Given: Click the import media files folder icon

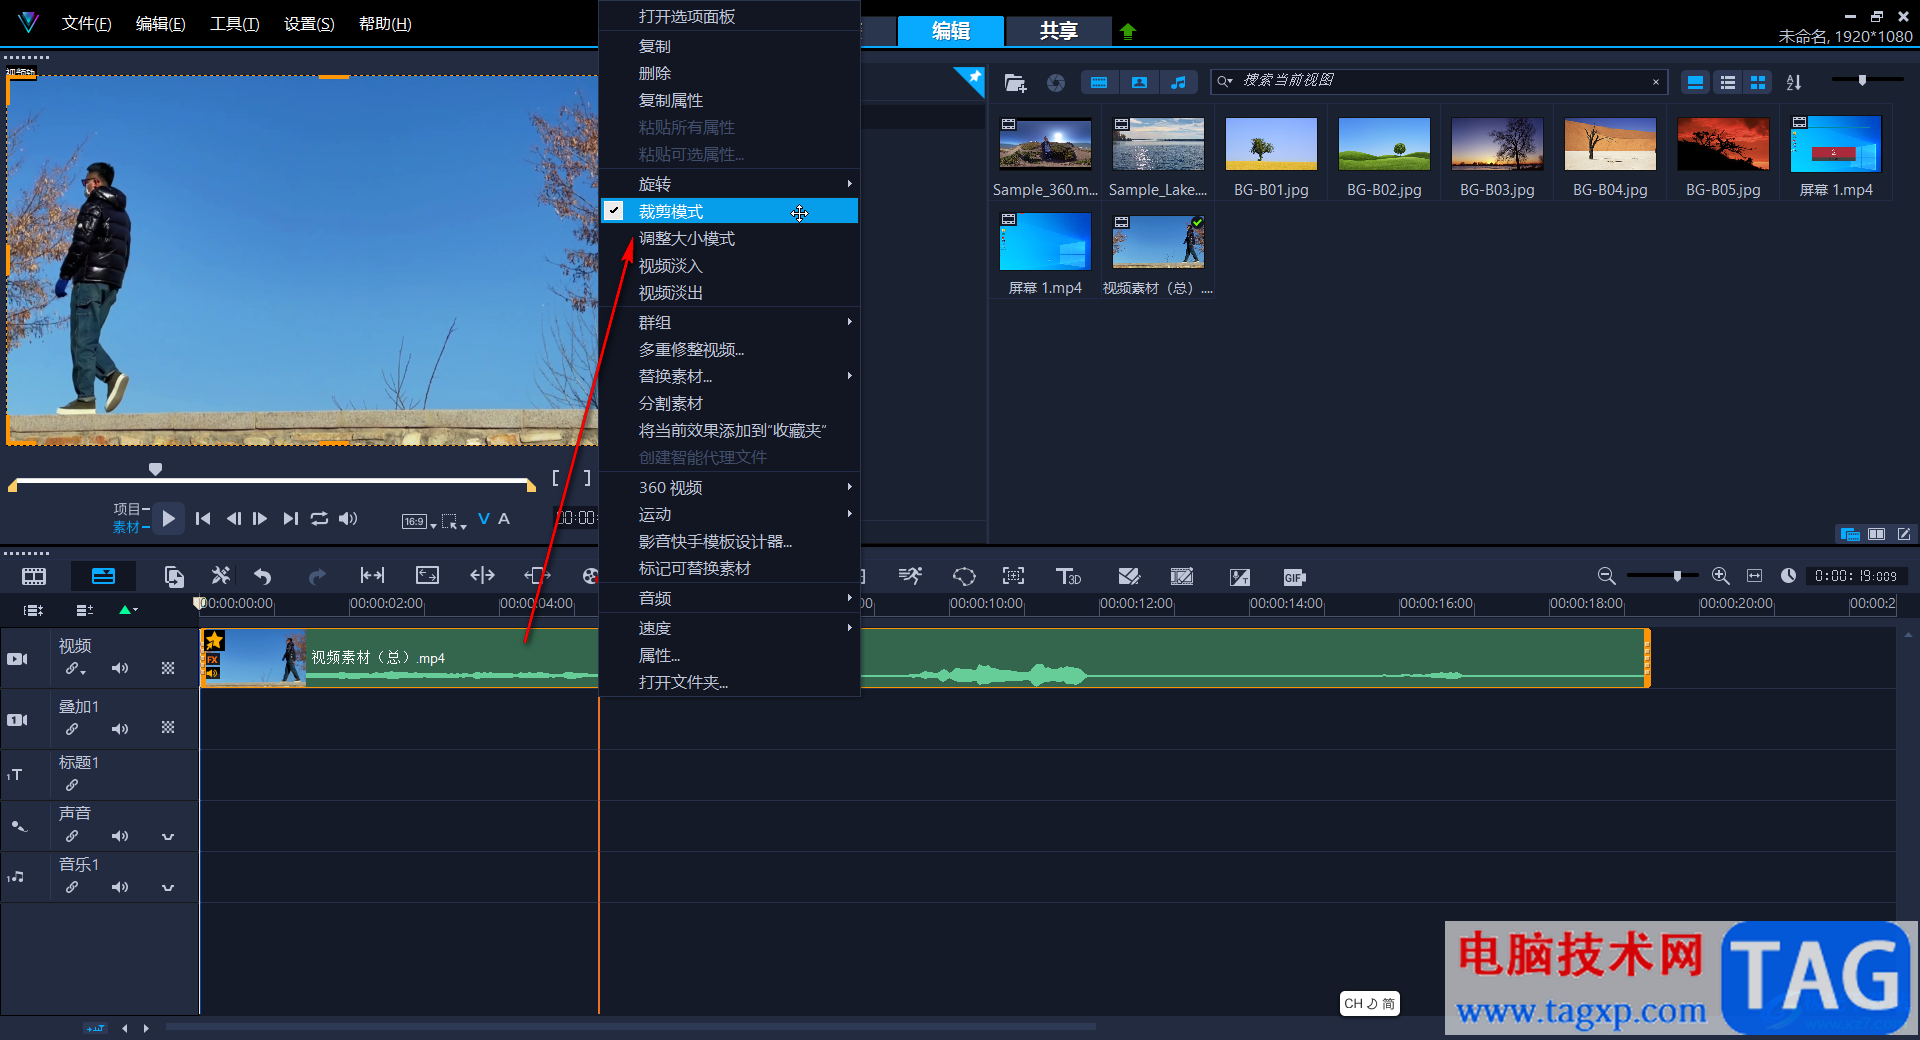Looking at the screenshot, I should click(x=1015, y=83).
